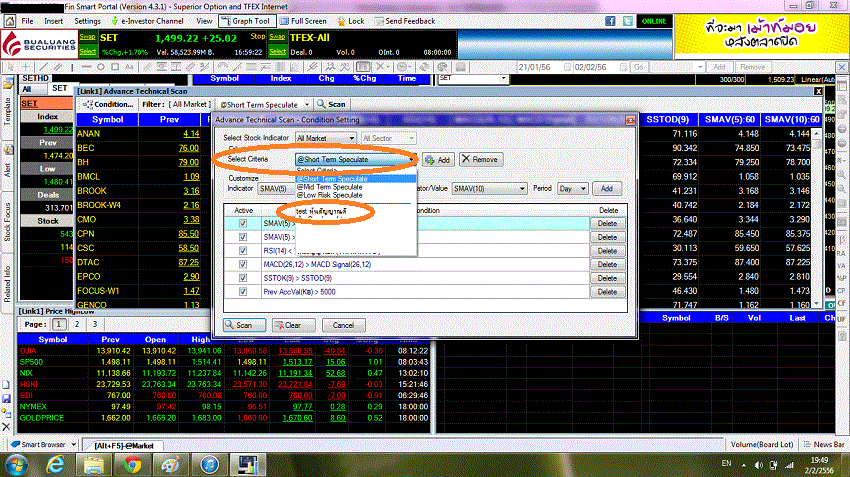Image resolution: width=850 pixels, height=477 pixels.
Task: Open the Twitter icon in top bar
Action: (x=628, y=21)
